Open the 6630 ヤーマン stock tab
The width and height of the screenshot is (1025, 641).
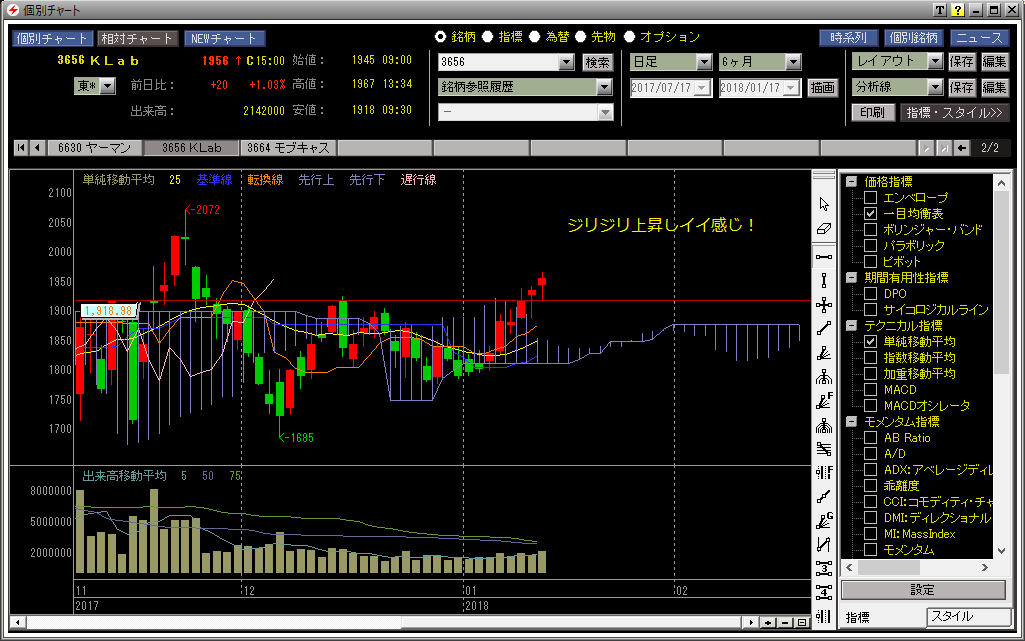point(95,148)
